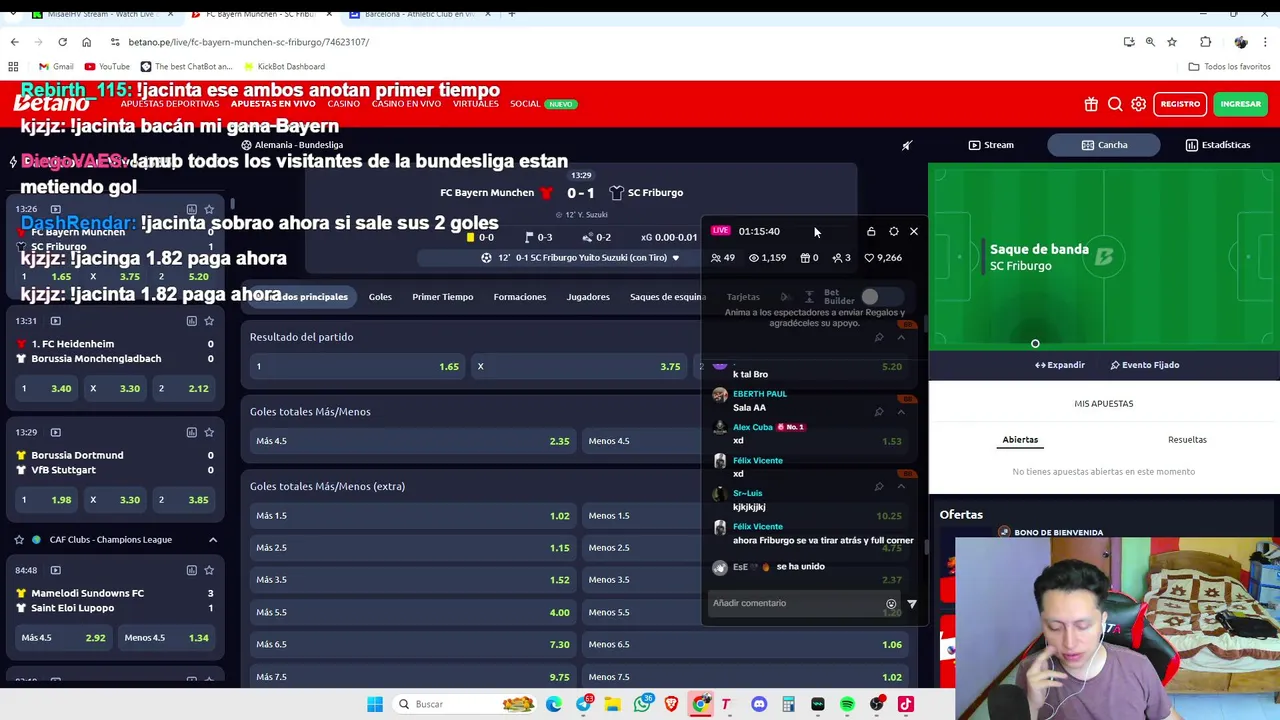Open the Formaciones tab
This screenshot has height=720, width=1280.
point(519,297)
